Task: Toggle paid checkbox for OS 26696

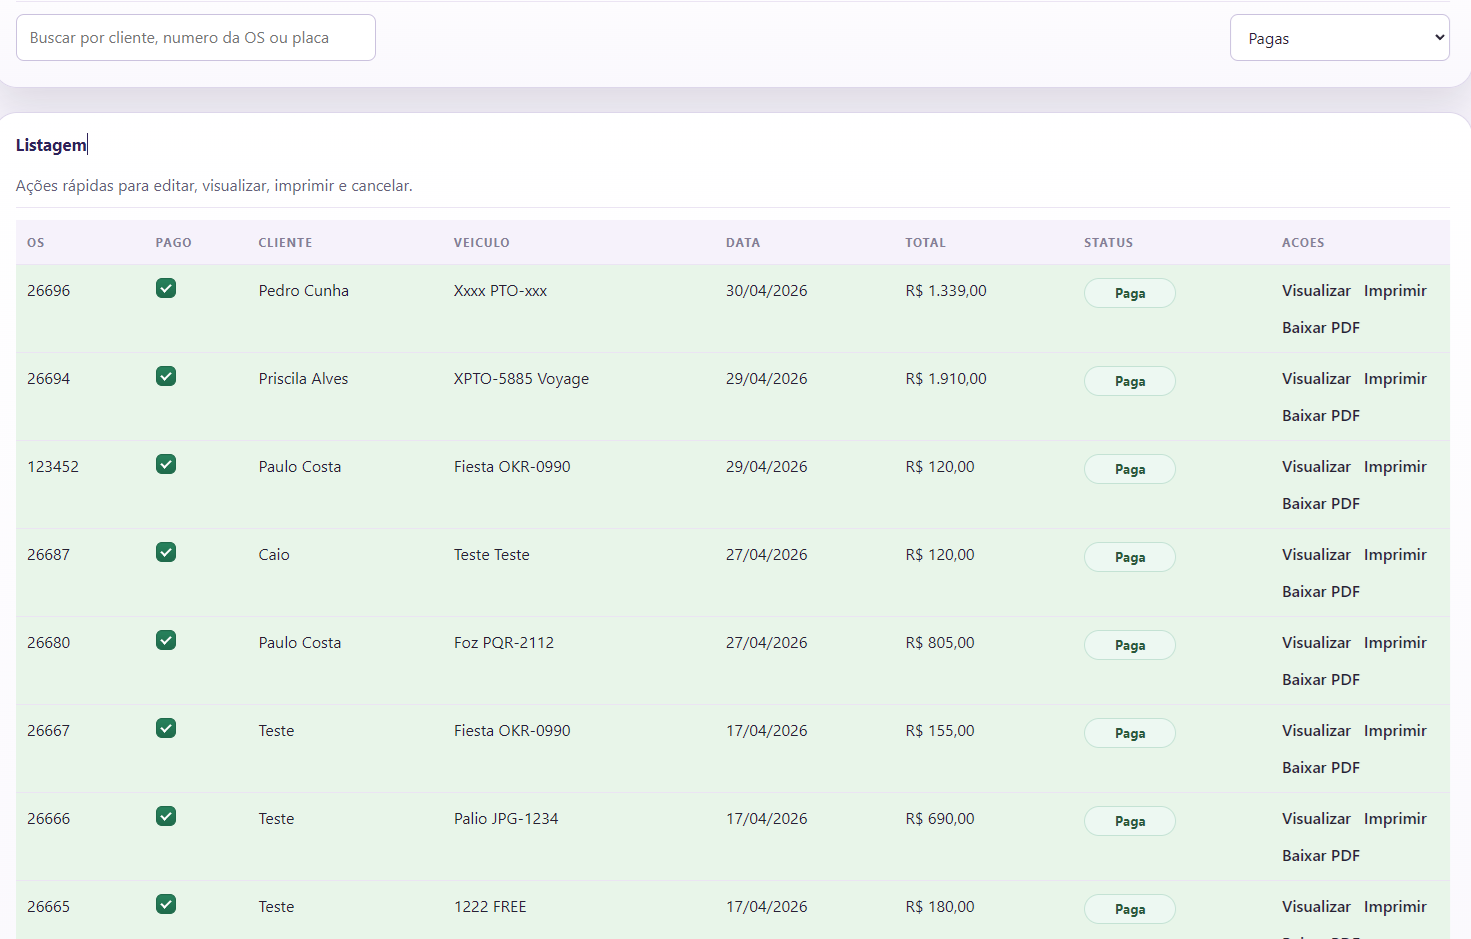Action: click(166, 289)
